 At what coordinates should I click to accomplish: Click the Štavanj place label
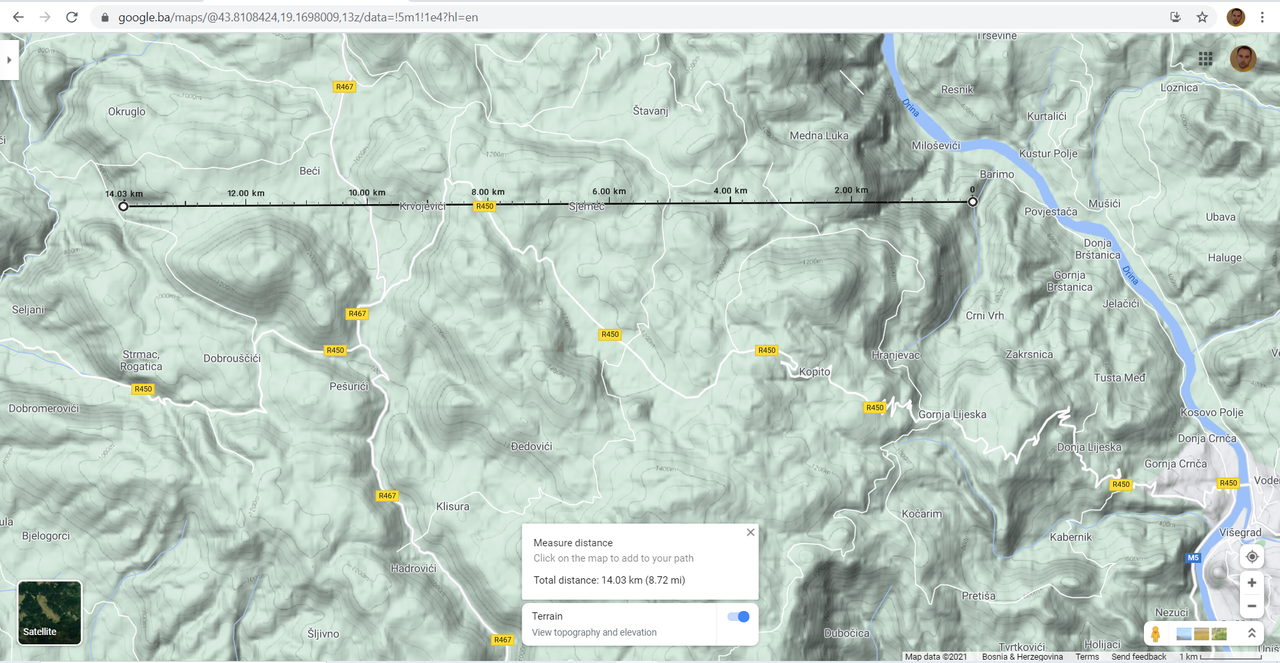tap(651, 111)
